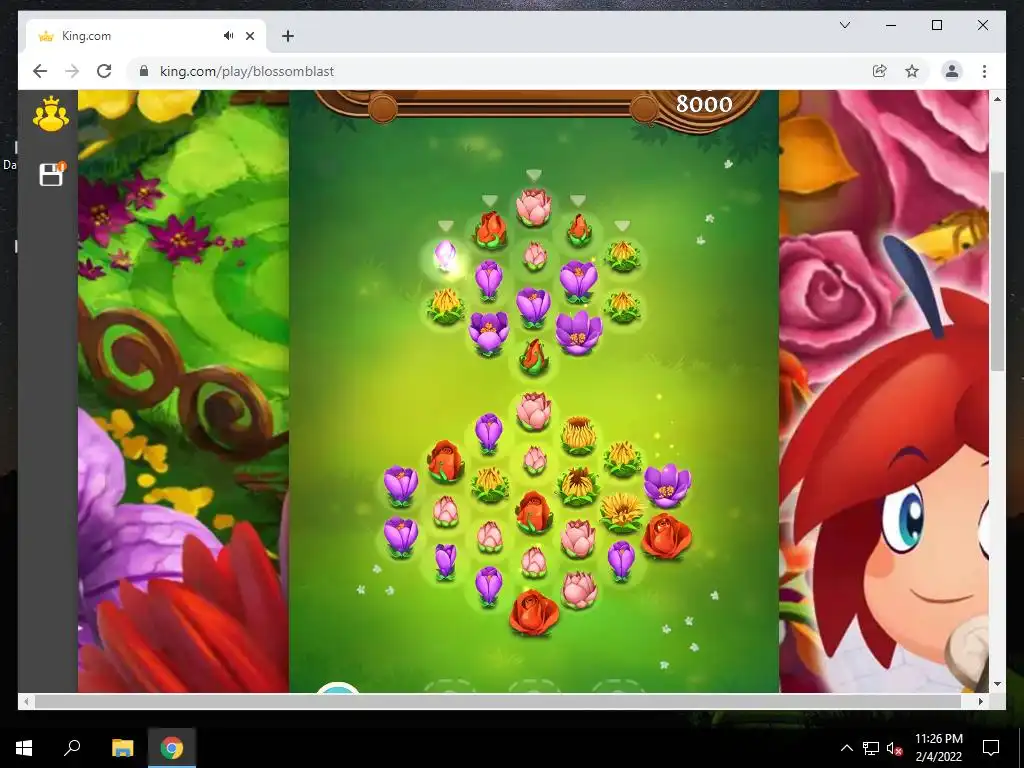Click the page vertical scrollbar thumb

997,271
